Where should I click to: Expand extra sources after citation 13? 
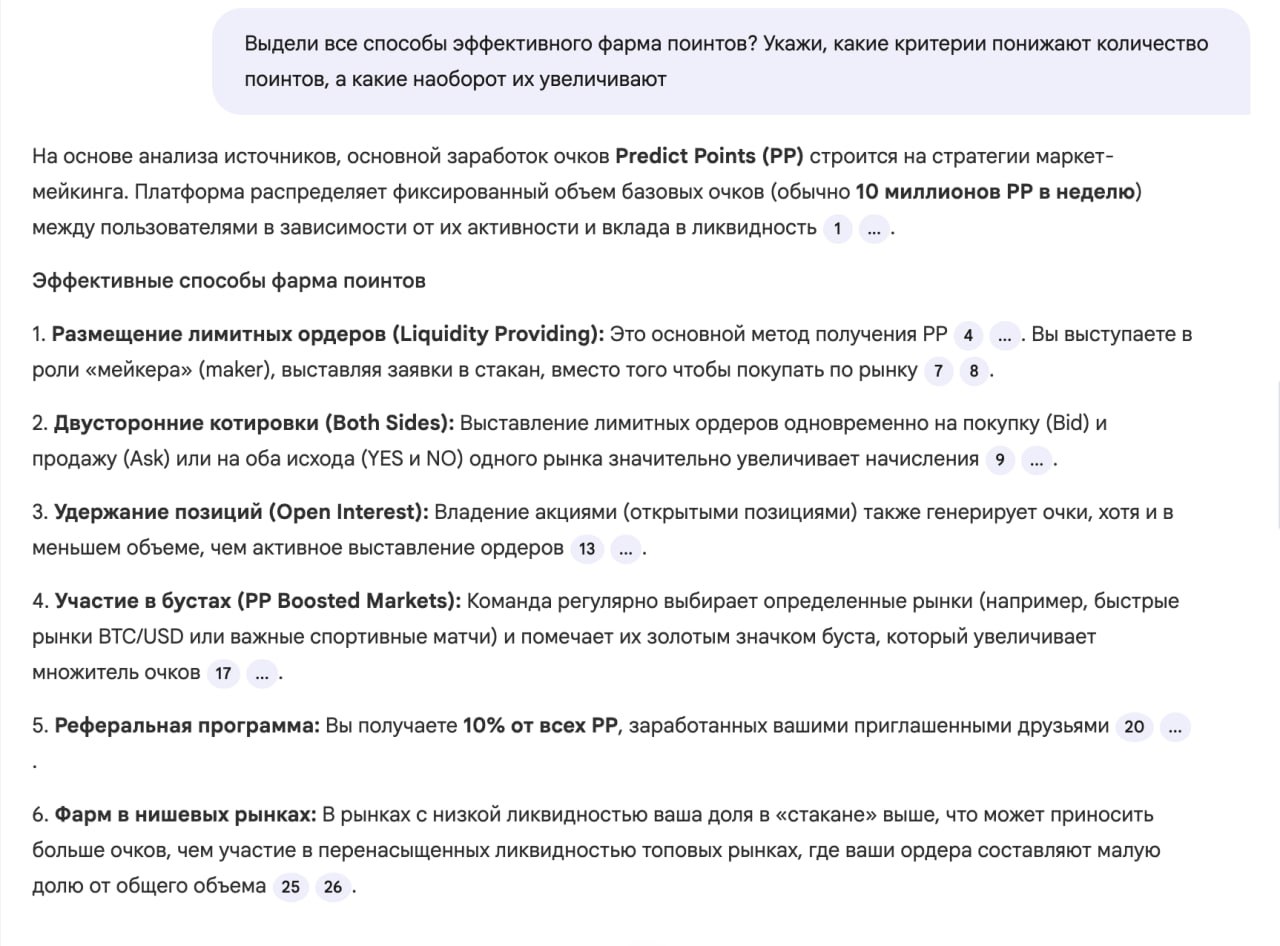[625, 549]
